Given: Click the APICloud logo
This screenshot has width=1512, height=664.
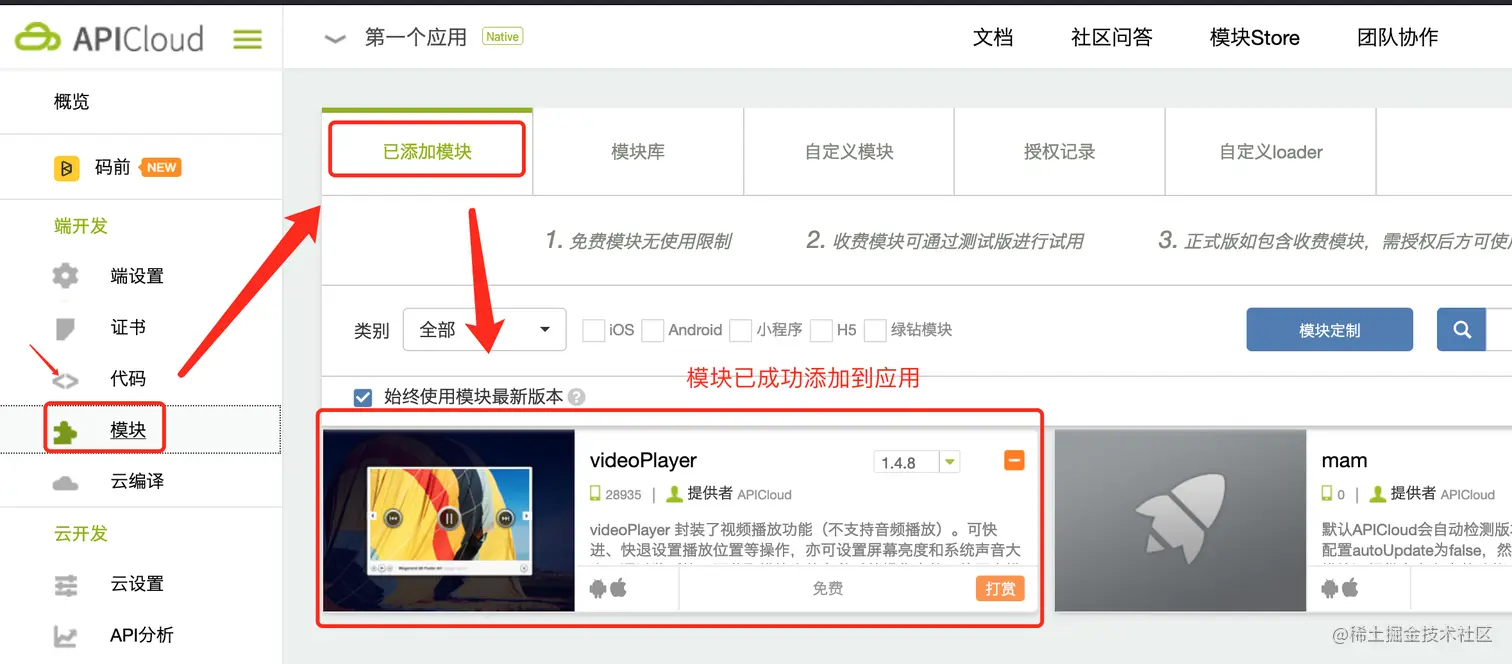Looking at the screenshot, I should (x=109, y=38).
